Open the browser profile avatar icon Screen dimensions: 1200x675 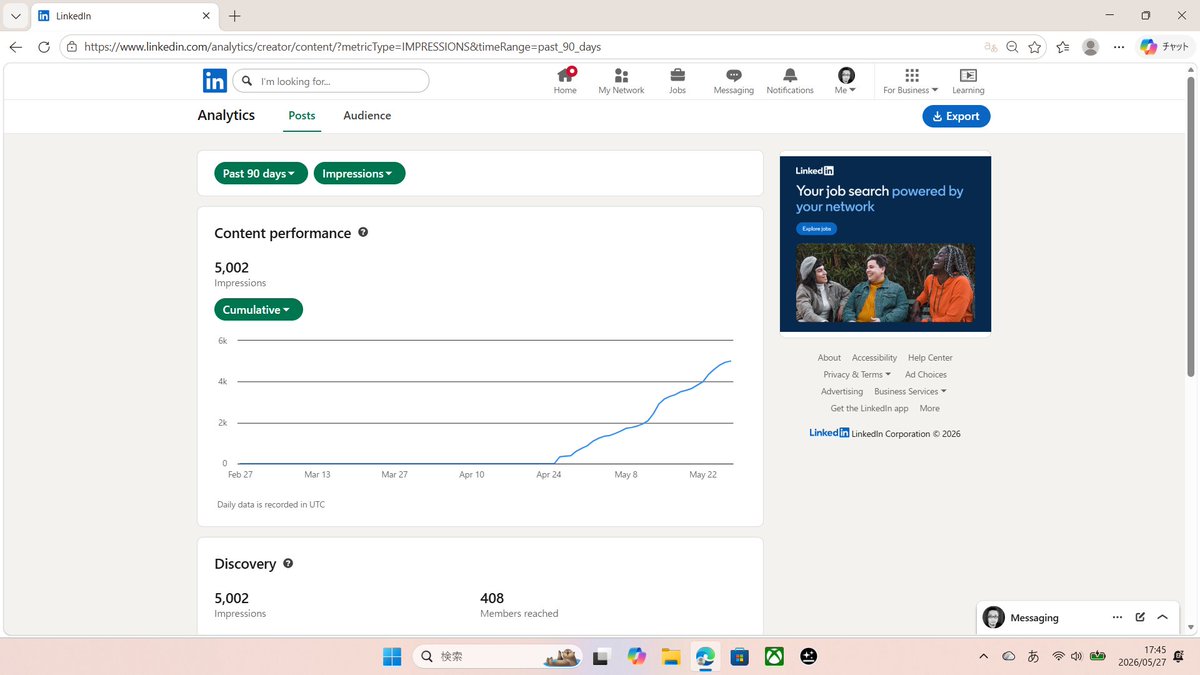(1091, 47)
